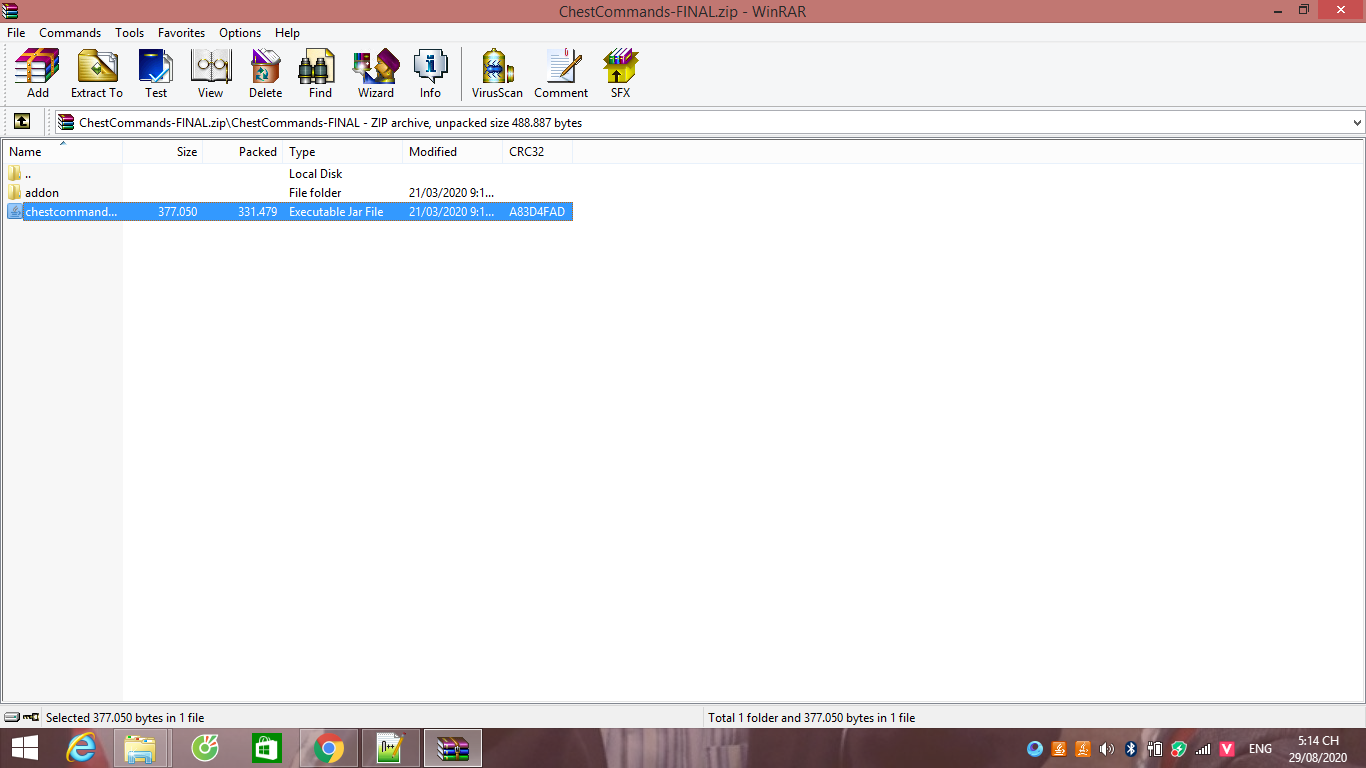The width and height of the screenshot is (1366, 768).
Task: Open the Options menu
Action: pos(240,33)
